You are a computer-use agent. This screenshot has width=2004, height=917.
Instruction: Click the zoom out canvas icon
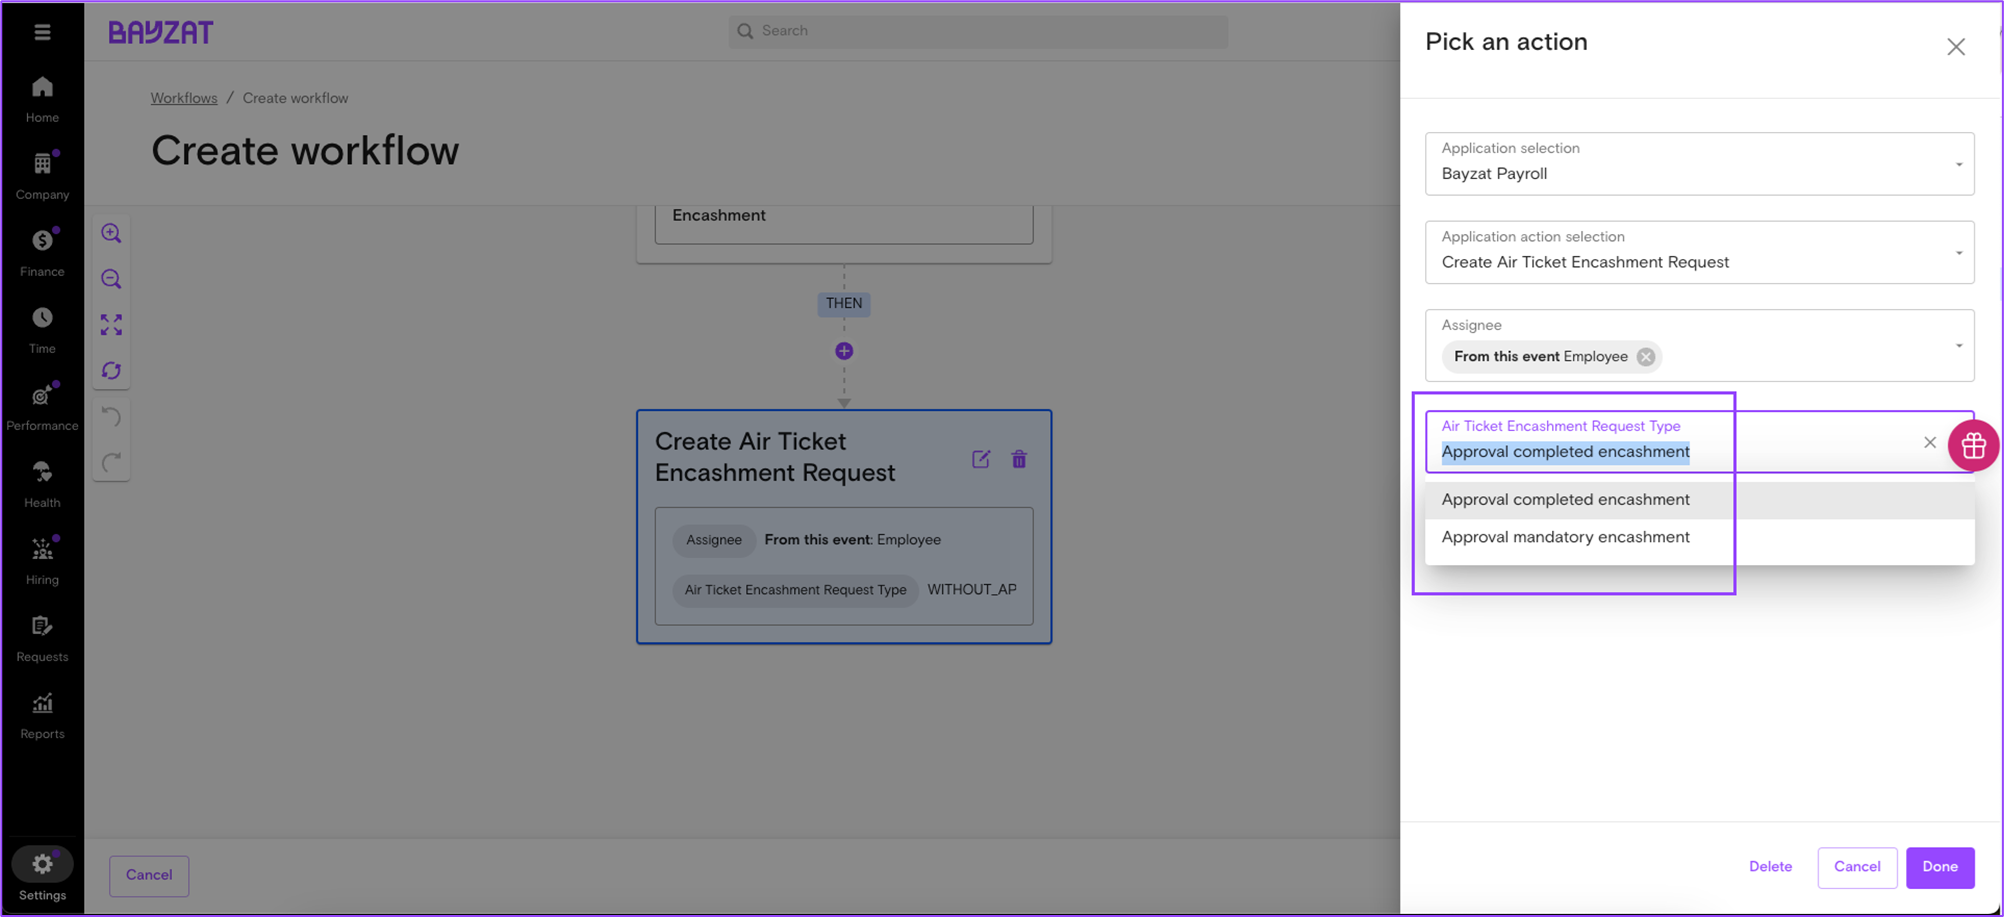pos(111,279)
